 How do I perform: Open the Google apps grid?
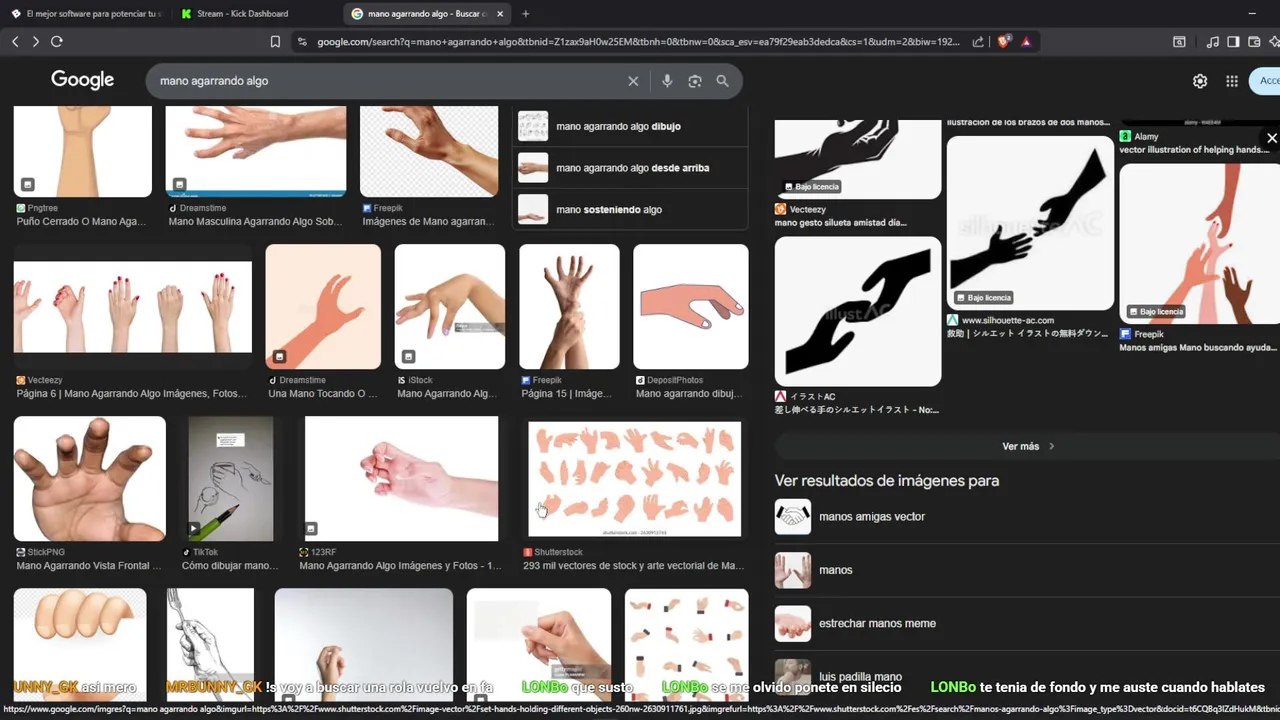click(x=1232, y=81)
